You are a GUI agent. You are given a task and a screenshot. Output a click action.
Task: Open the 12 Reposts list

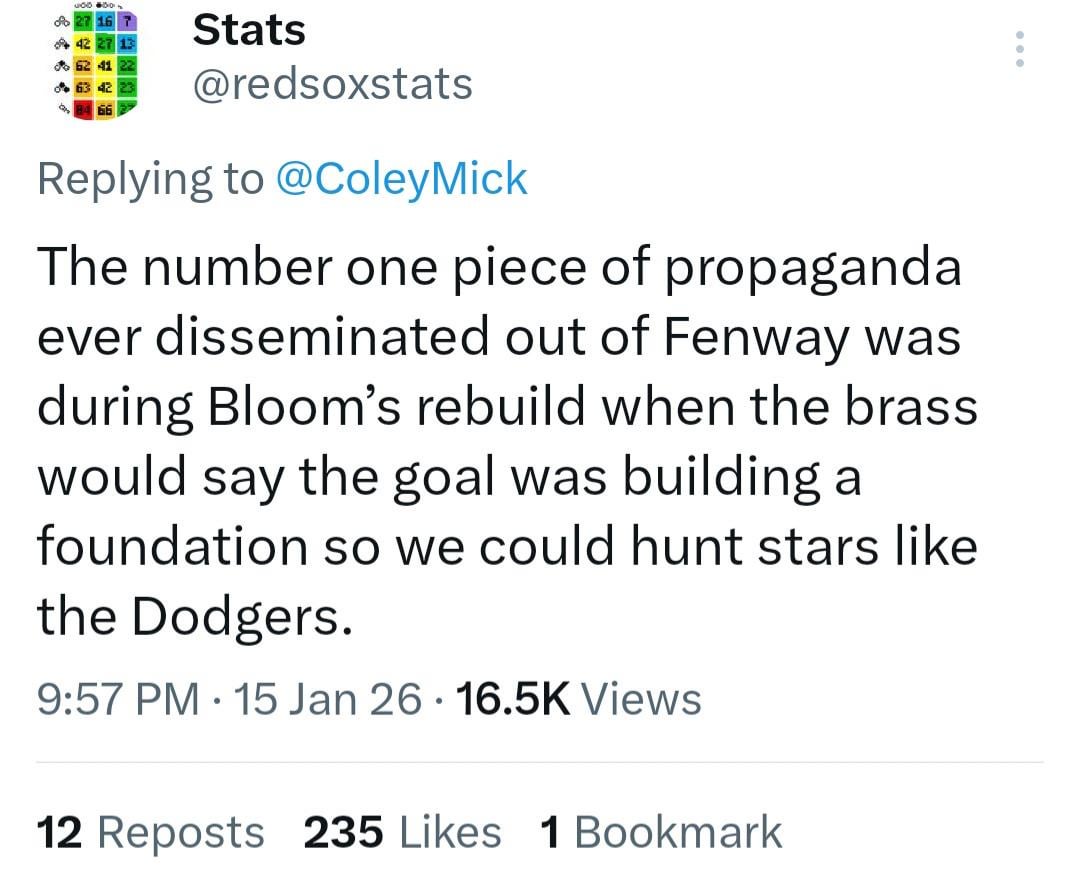[149, 830]
